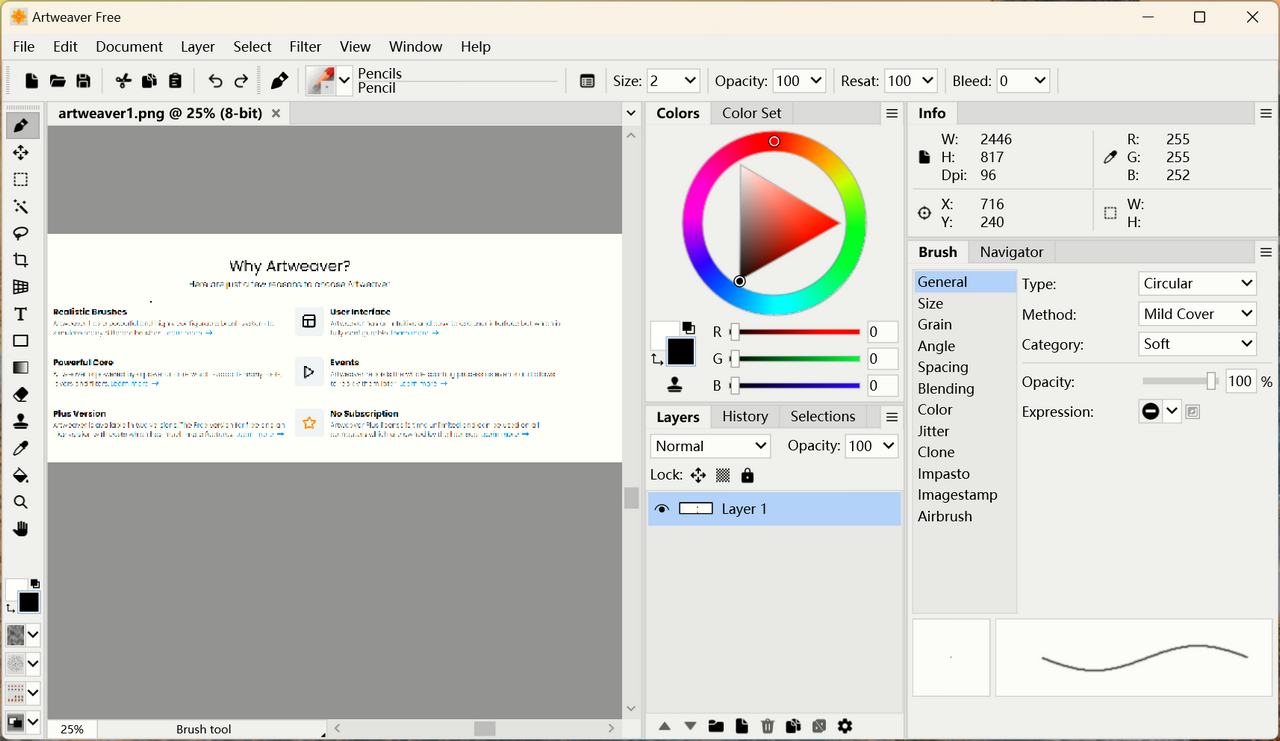1280x741 pixels.
Task: Select Blending in the Brush properties list
Action: [x=944, y=388]
